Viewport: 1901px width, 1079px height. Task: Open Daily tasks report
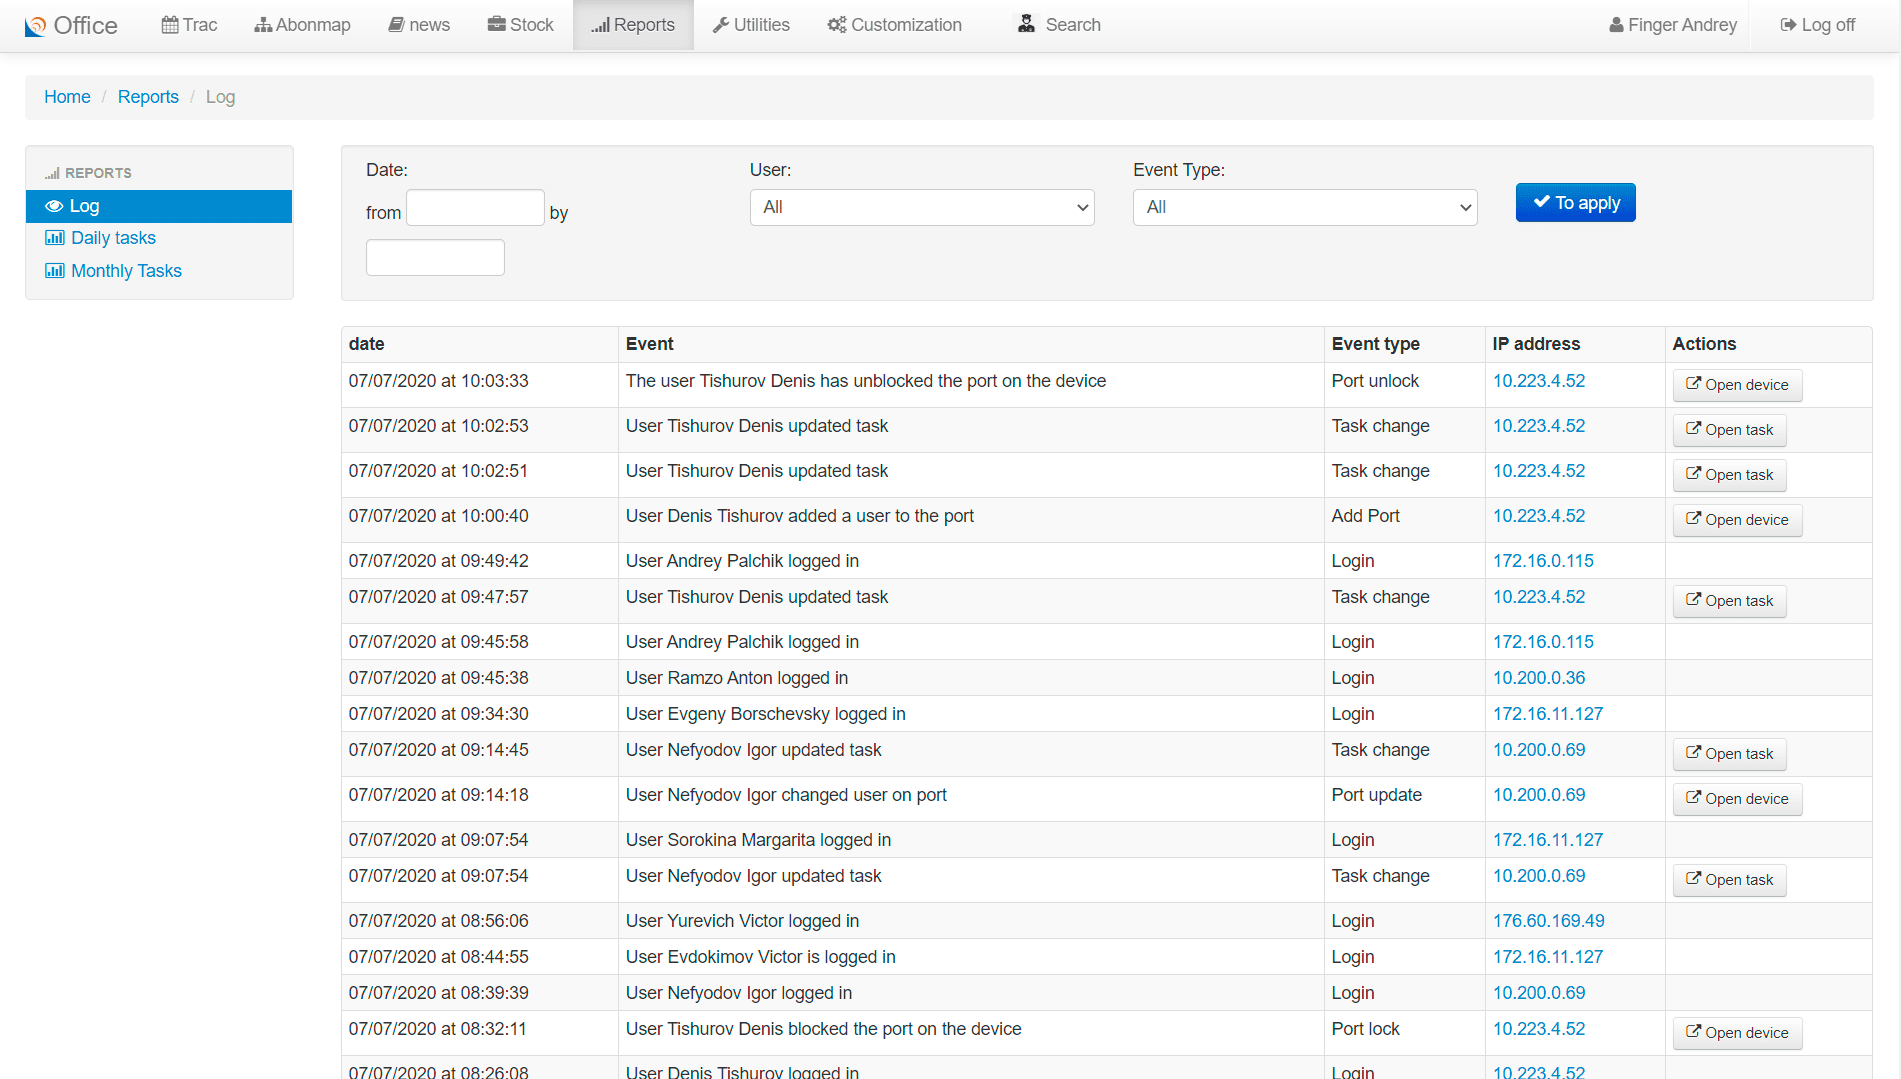113,238
